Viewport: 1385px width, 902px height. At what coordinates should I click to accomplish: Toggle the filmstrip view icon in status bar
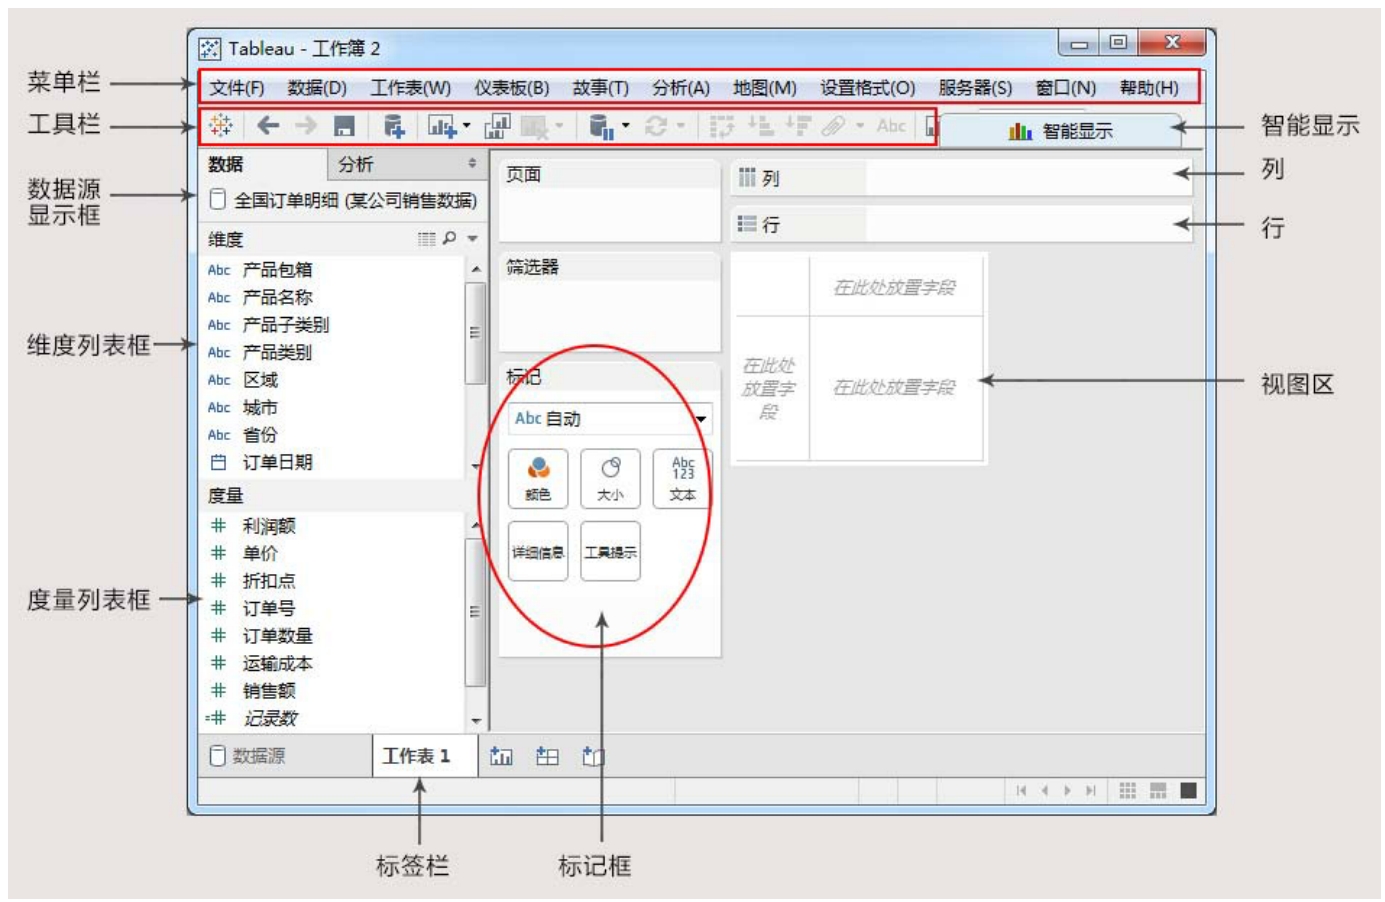pos(1158,790)
